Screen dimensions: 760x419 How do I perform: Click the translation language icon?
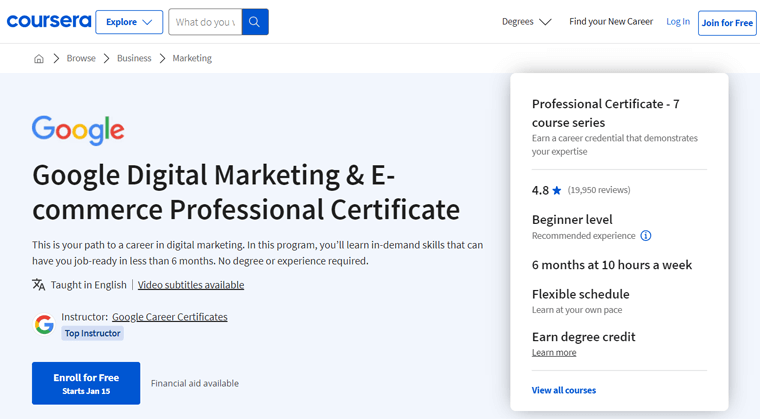coord(39,284)
